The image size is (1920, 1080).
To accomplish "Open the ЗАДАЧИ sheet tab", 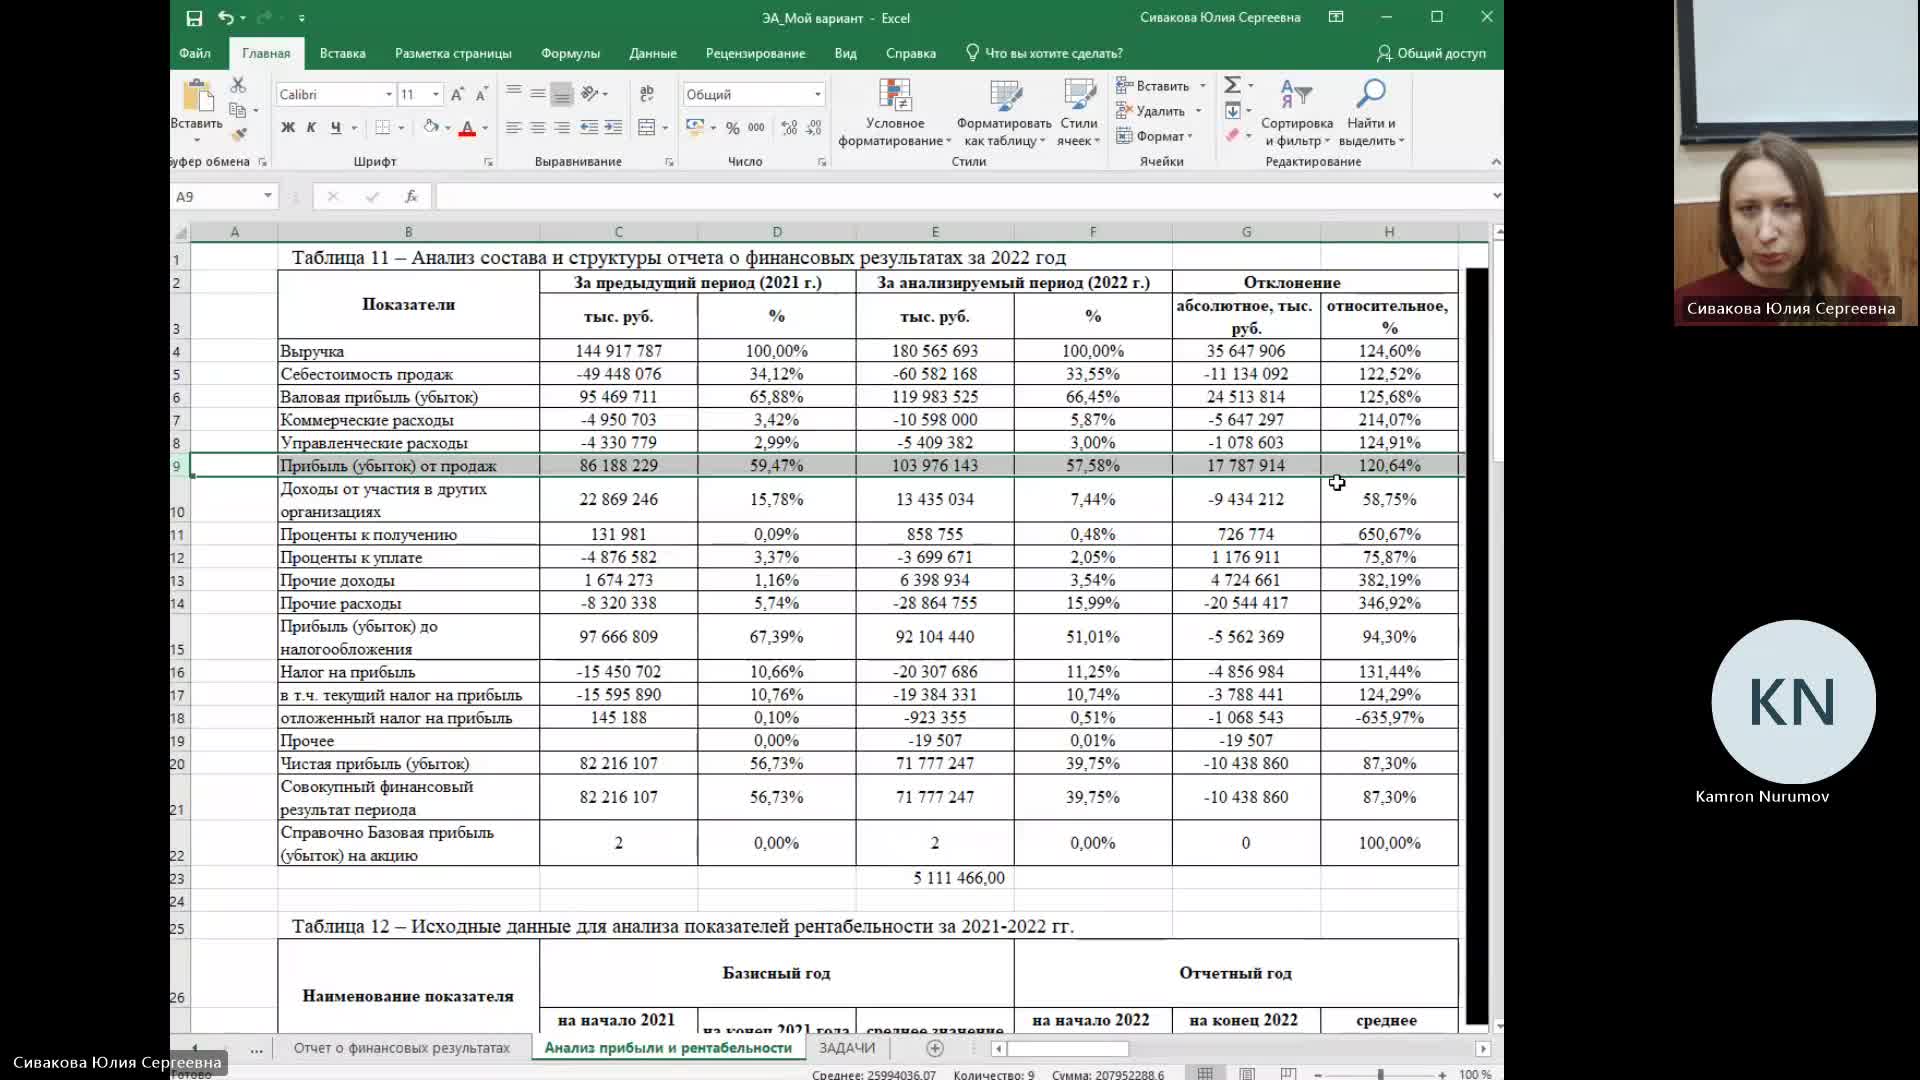I will [x=847, y=1048].
